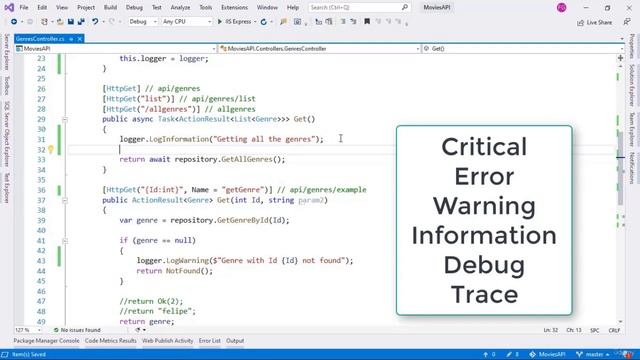This screenshot has height=360, width=640.
Task: Open the Debug configuration dropdown
Action: (143, 22)
